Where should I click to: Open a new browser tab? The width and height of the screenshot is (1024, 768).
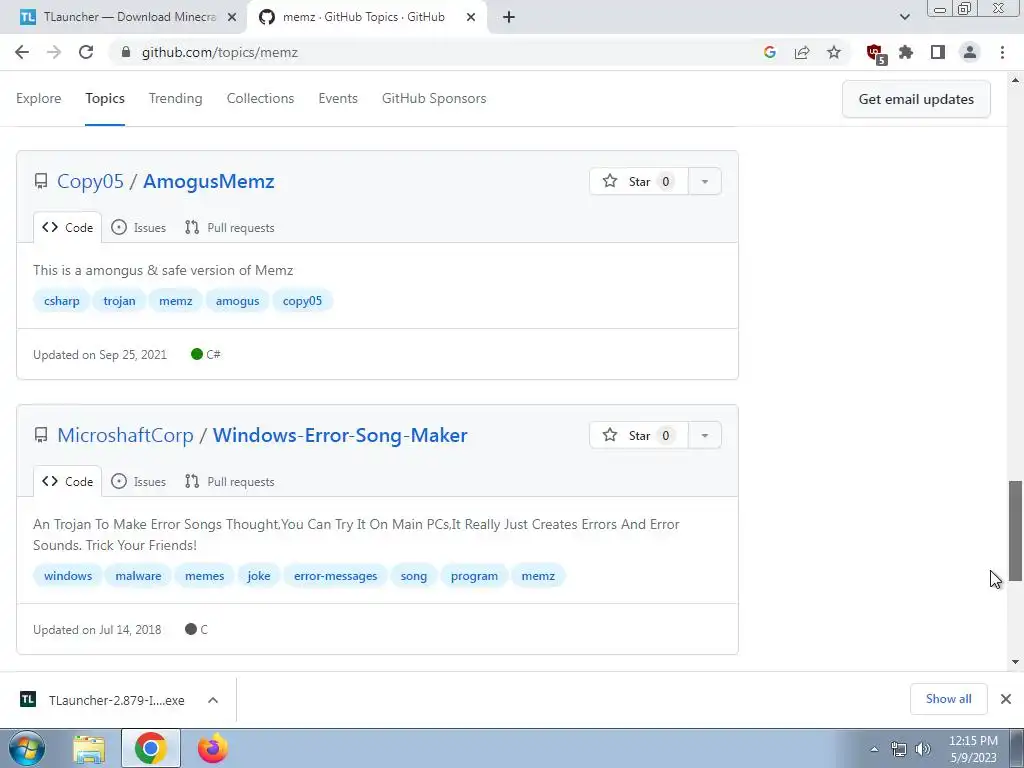[x=509, y=17]
